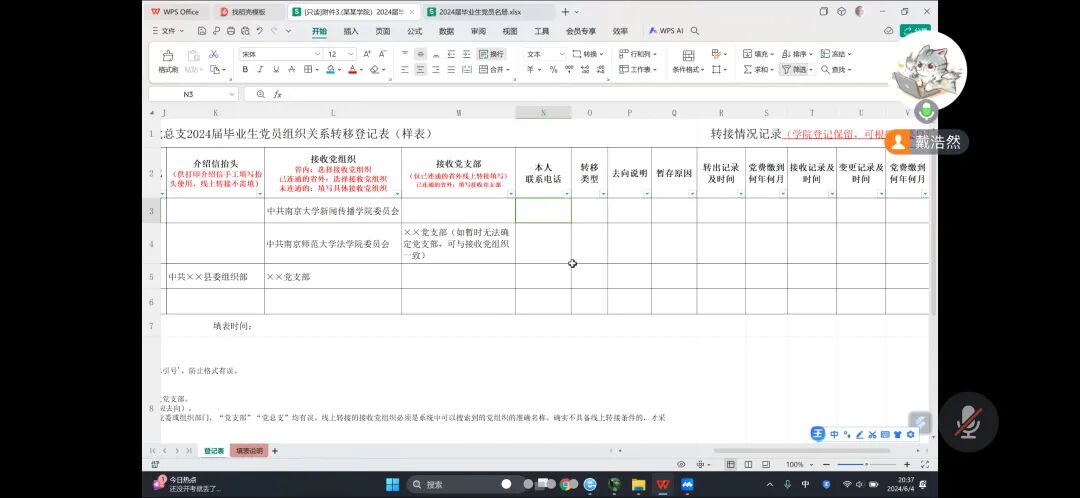The image size is (1080, 498).
Task: Toggle Wrap Text (换行) for the cell
Action: pyautogui.click(x=491, y=54)
